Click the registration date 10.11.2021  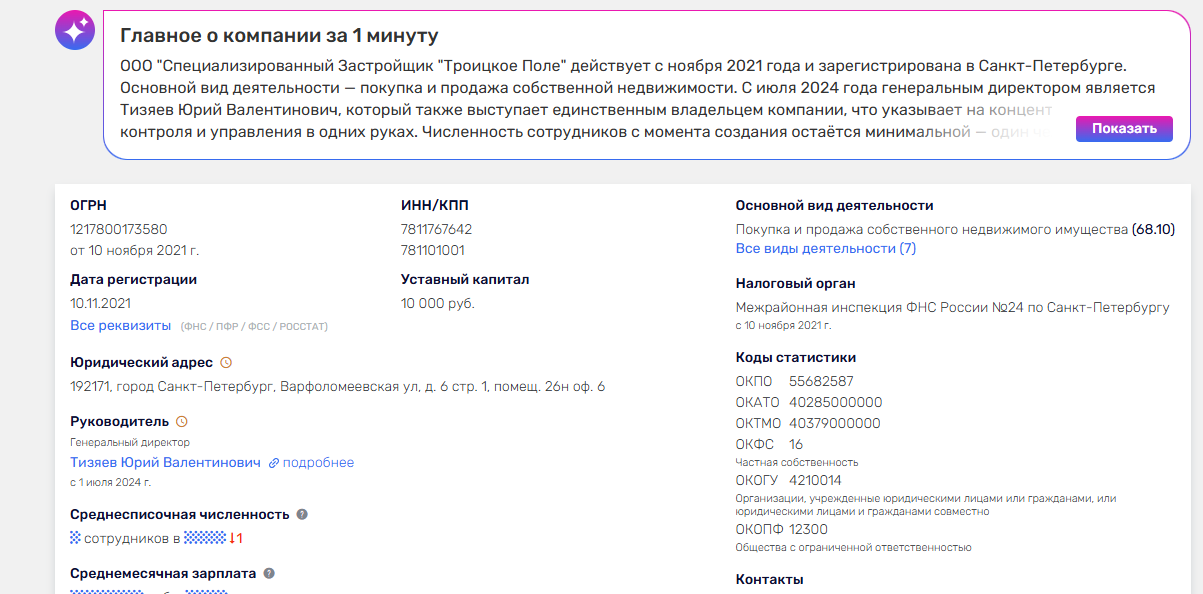[100, 303]
